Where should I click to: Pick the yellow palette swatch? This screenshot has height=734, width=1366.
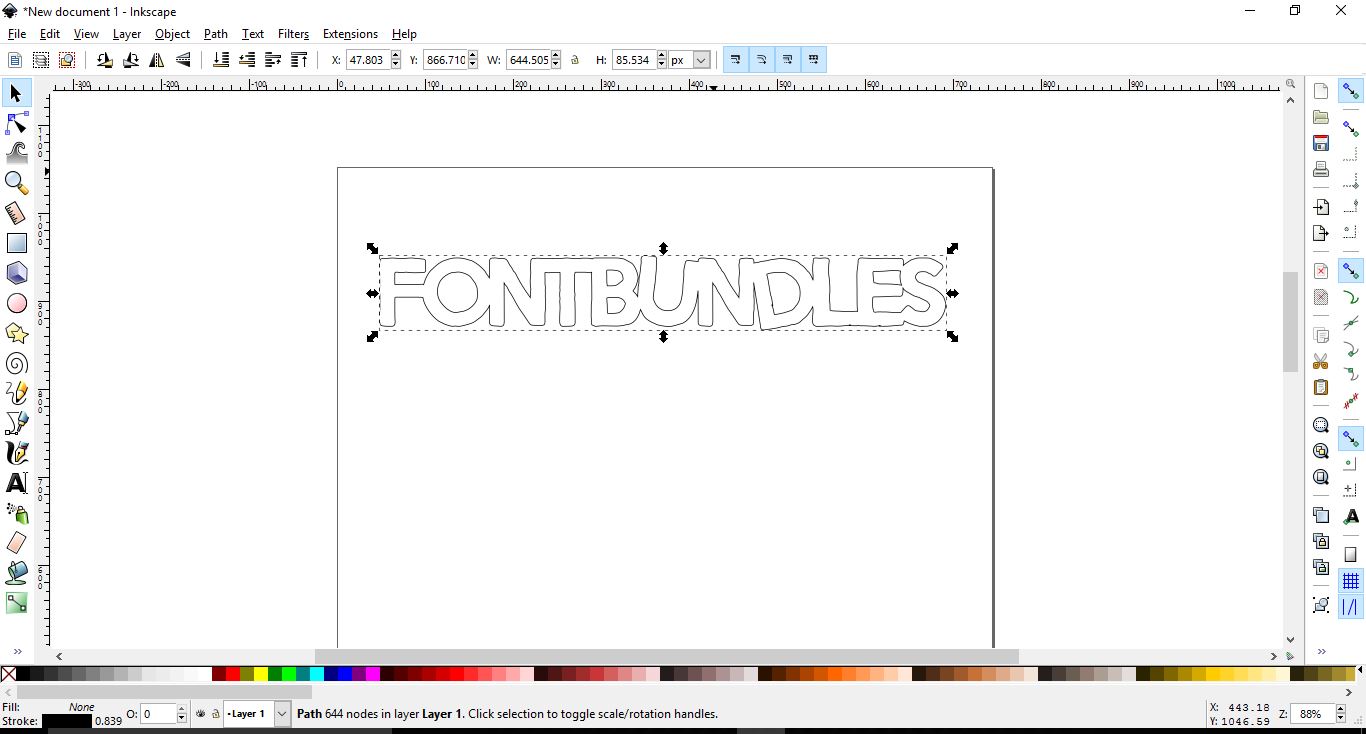click(260, 674)
